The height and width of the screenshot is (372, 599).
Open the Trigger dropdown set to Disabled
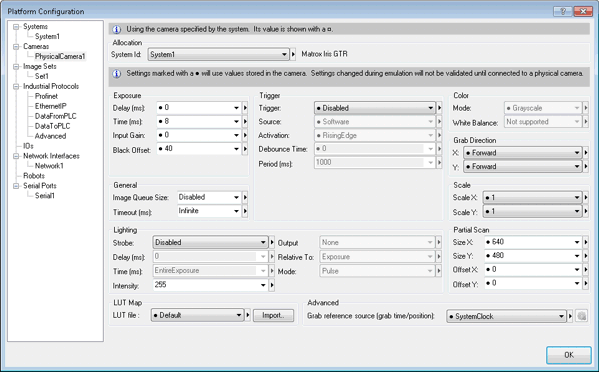(x=374, y=108)
